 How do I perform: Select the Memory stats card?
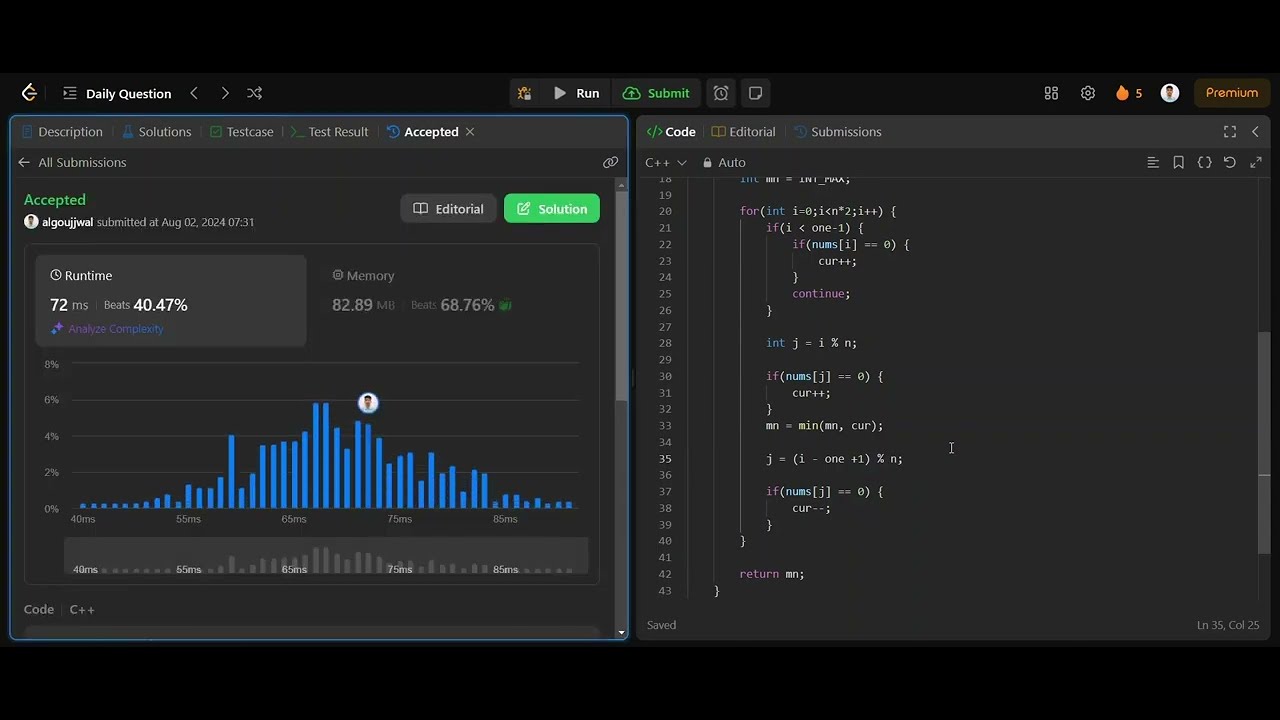[453, 301]
